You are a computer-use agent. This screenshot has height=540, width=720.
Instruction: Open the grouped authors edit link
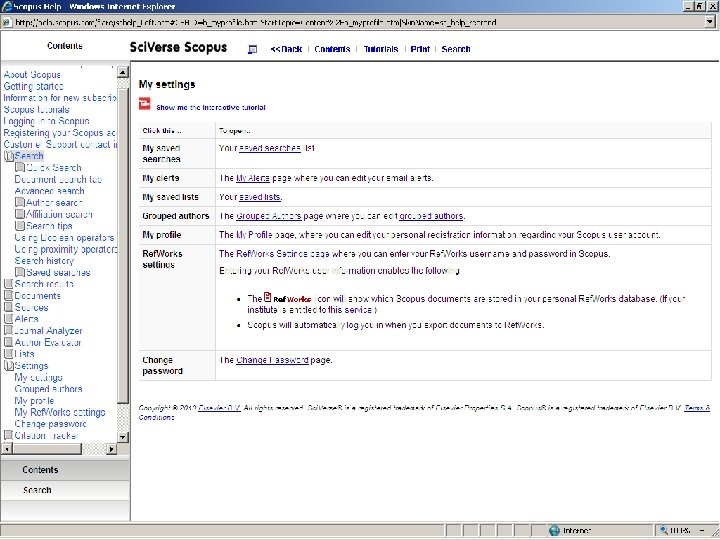pyautogui.click(x=431, y=216)
